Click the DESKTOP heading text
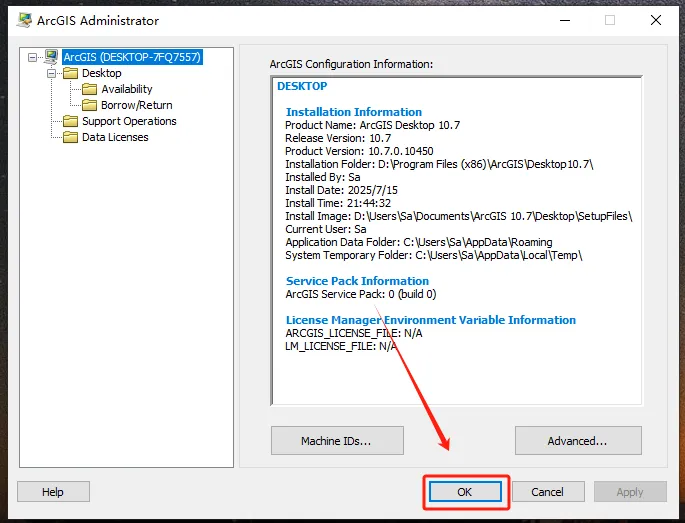The width and height of the screenshot is (685, 523). click(302, 86)
